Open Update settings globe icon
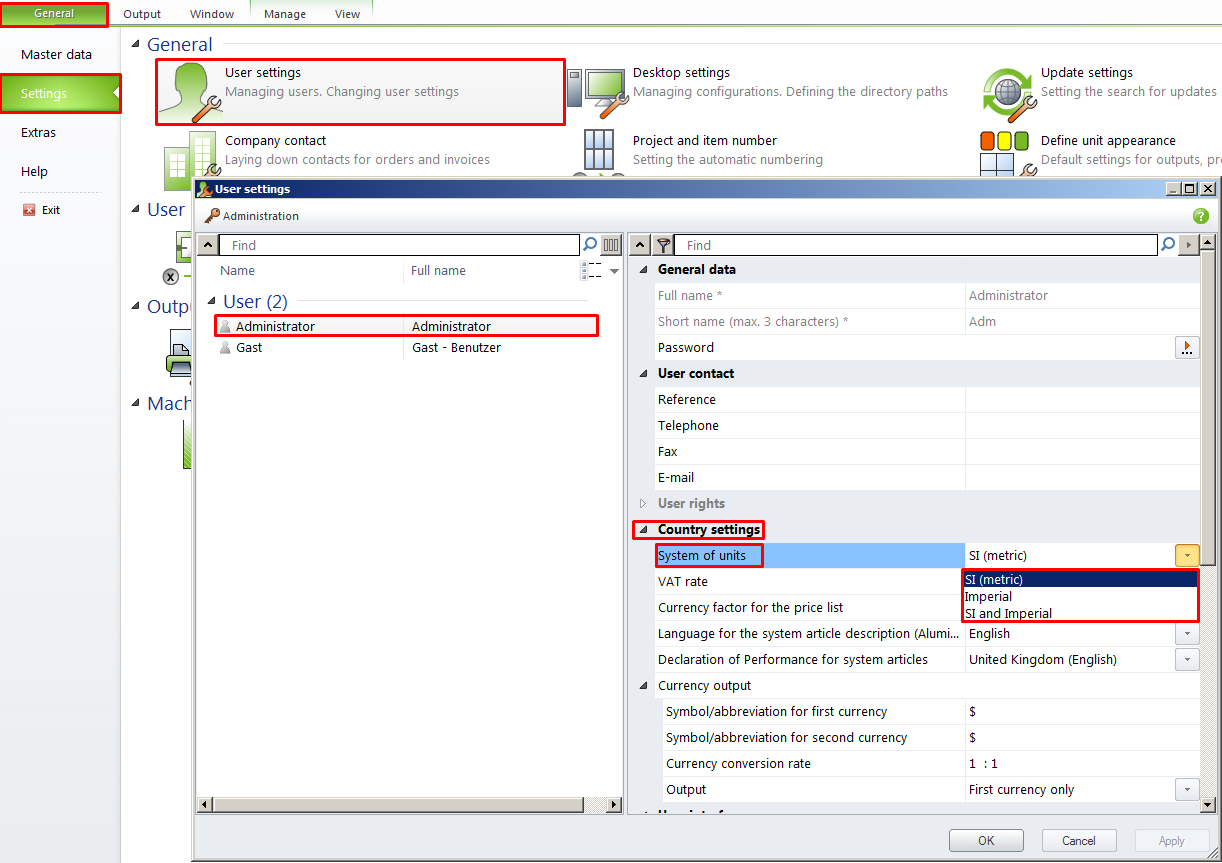Screen dimensions: 1222x863 point(1006,92)
